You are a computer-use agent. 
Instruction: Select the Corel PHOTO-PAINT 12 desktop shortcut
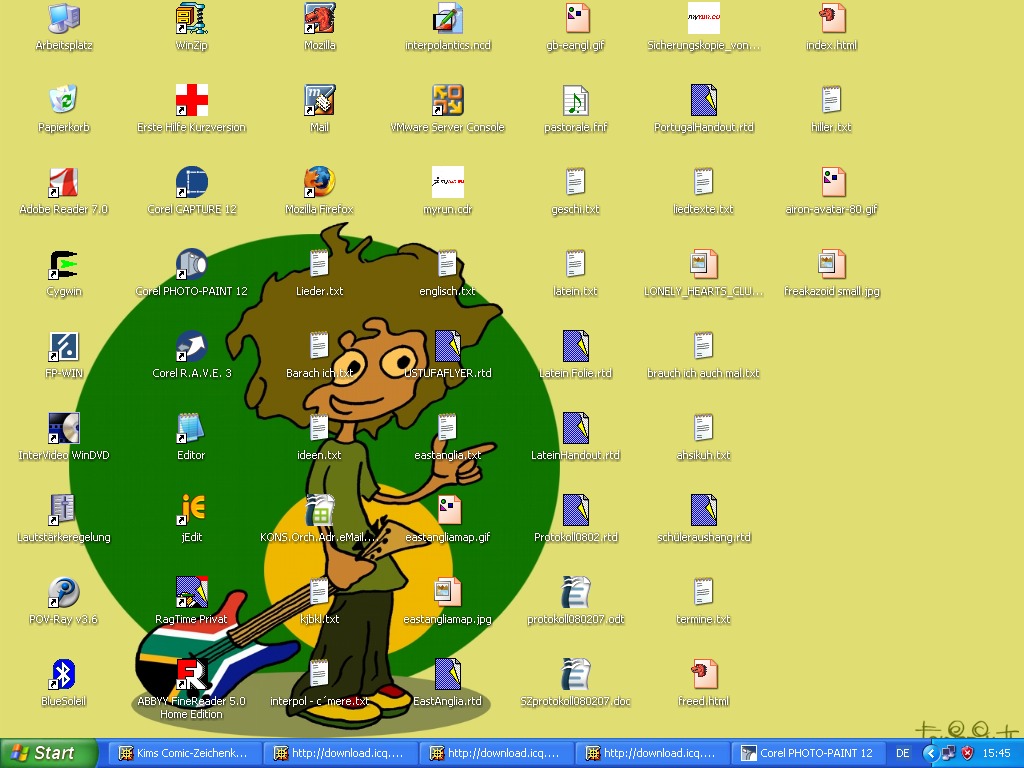point(191,265)
